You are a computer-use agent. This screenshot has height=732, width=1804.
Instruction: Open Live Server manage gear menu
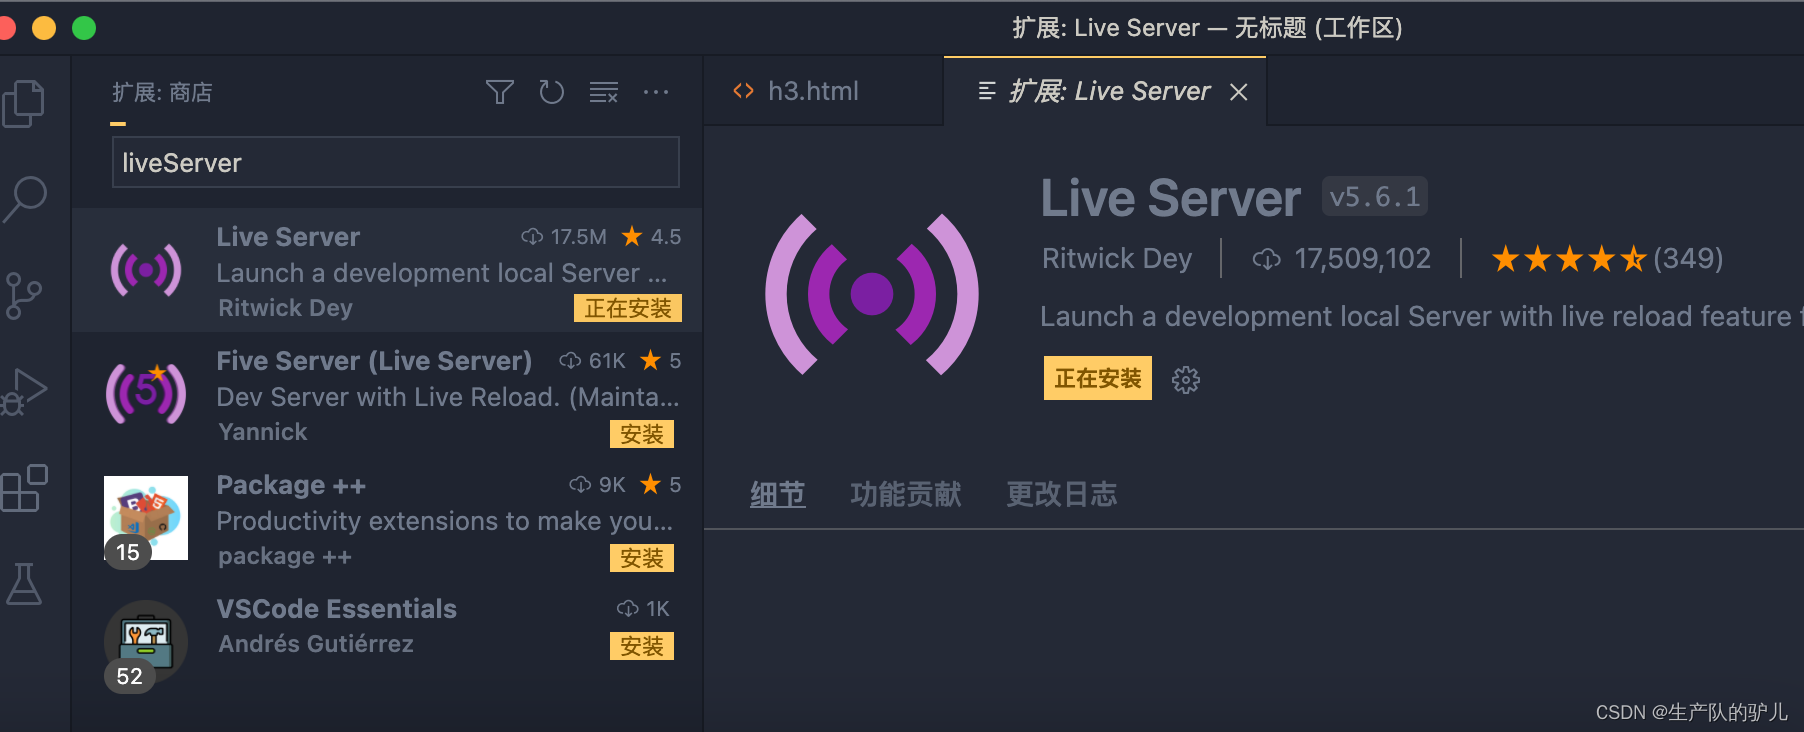(x=1186, y=380)
